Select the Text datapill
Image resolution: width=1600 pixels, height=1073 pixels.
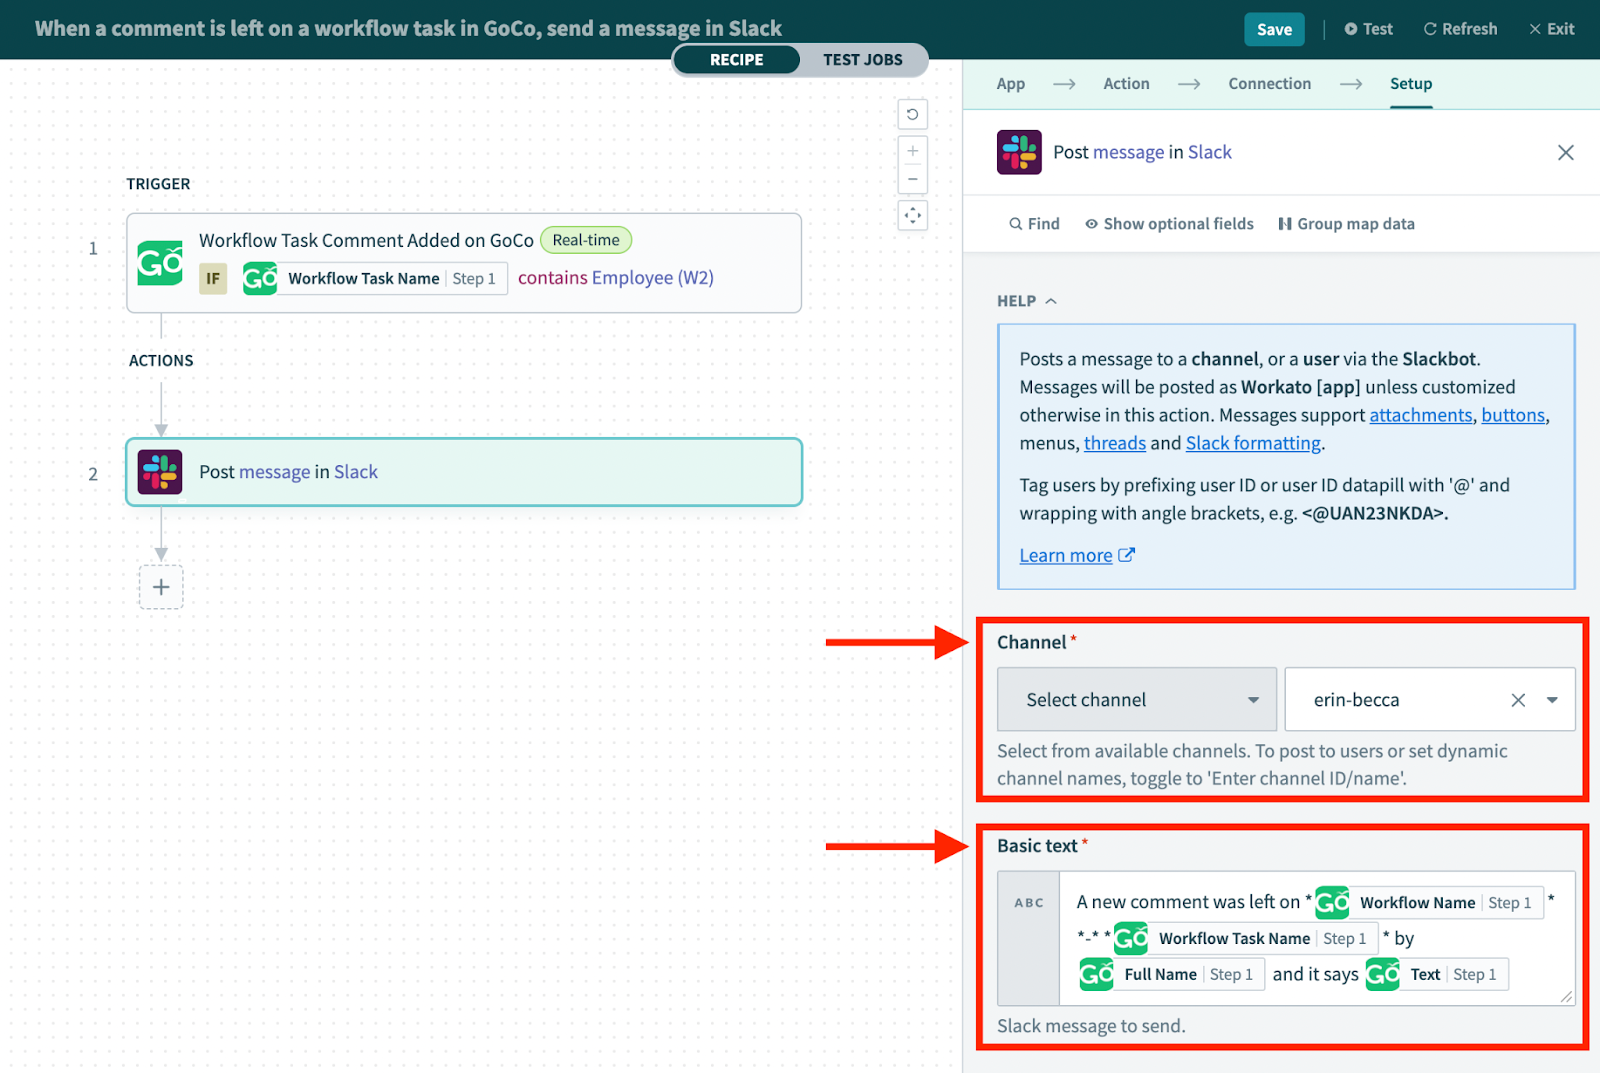coord(1437,975)
